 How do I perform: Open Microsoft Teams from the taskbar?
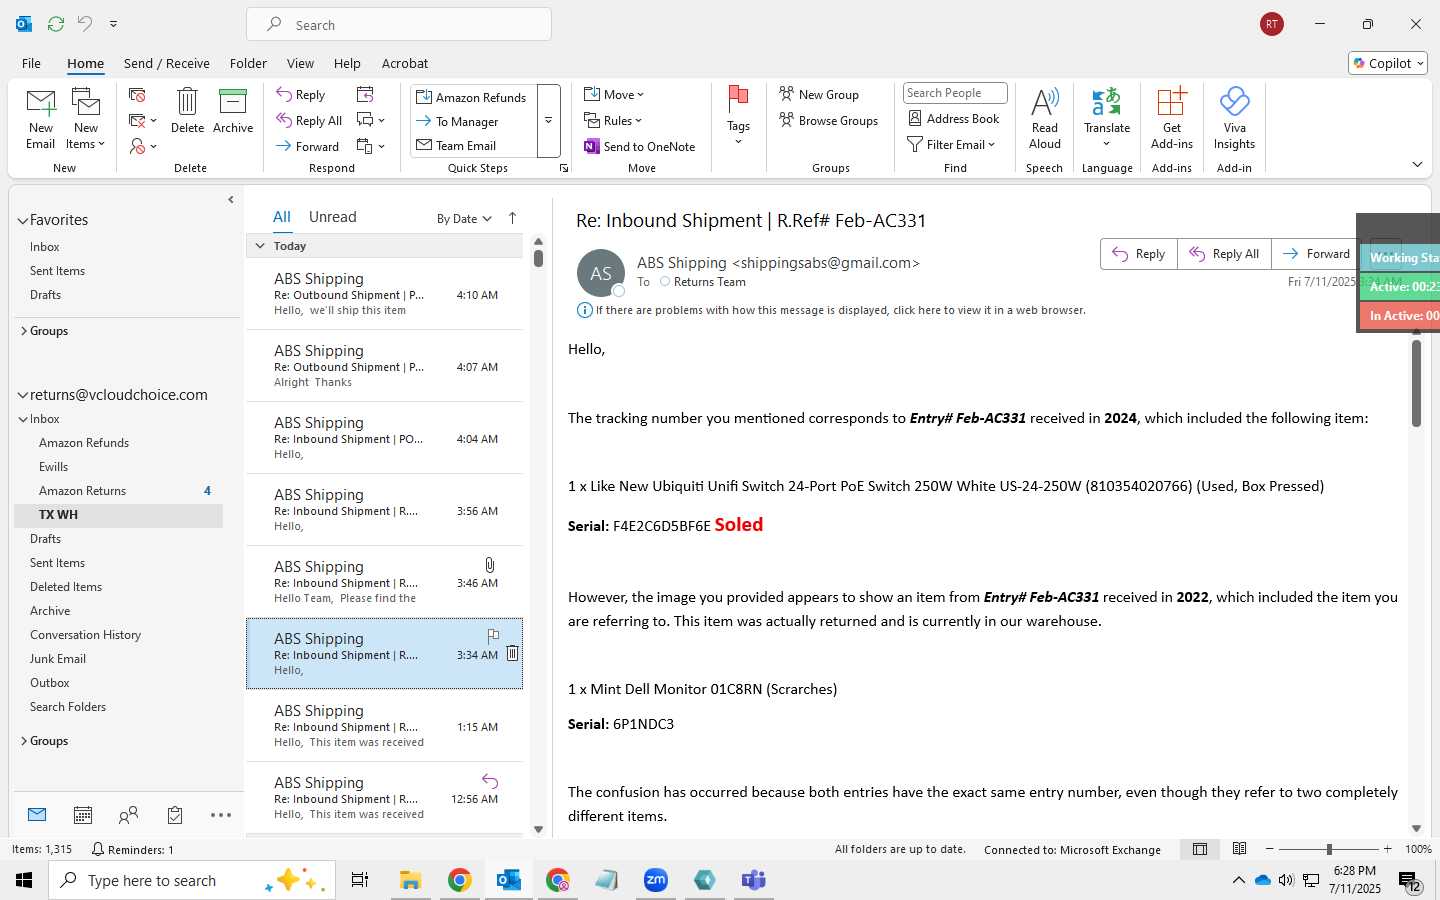(753, 880)
